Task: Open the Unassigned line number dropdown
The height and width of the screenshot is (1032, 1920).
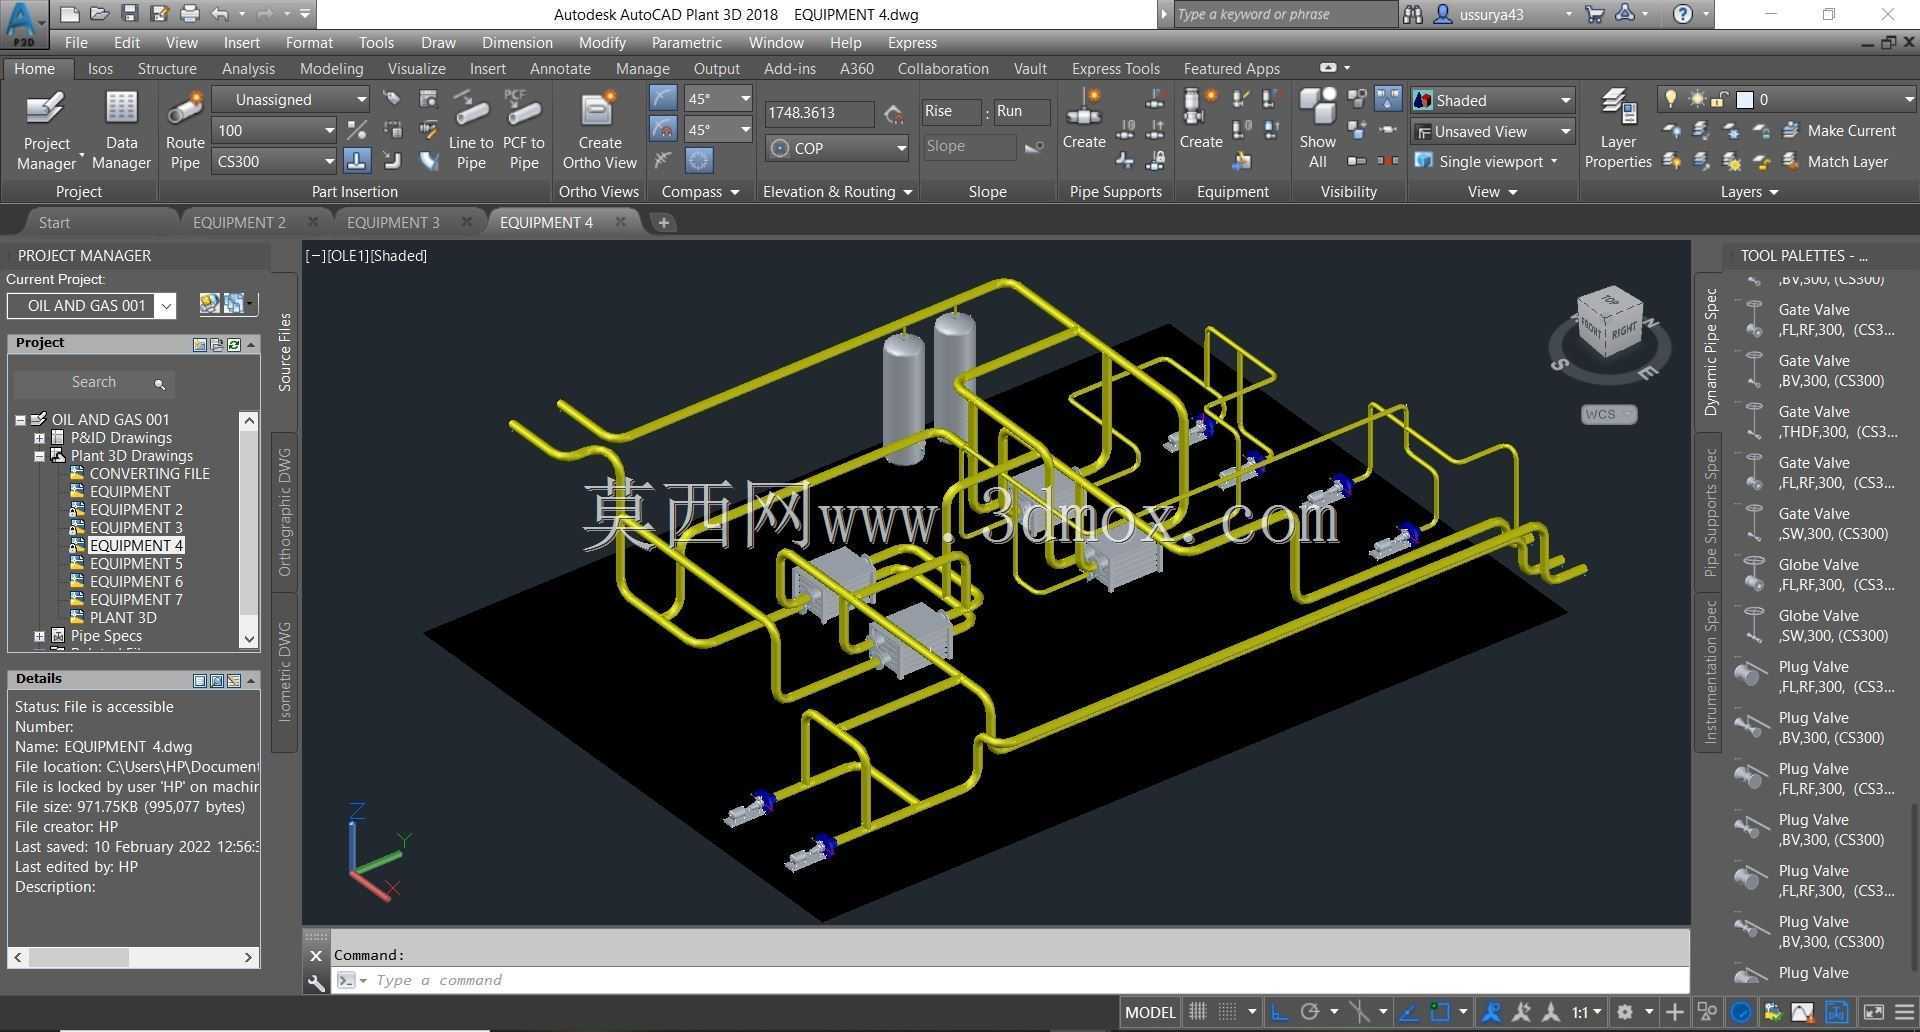Action: [290, 99]
